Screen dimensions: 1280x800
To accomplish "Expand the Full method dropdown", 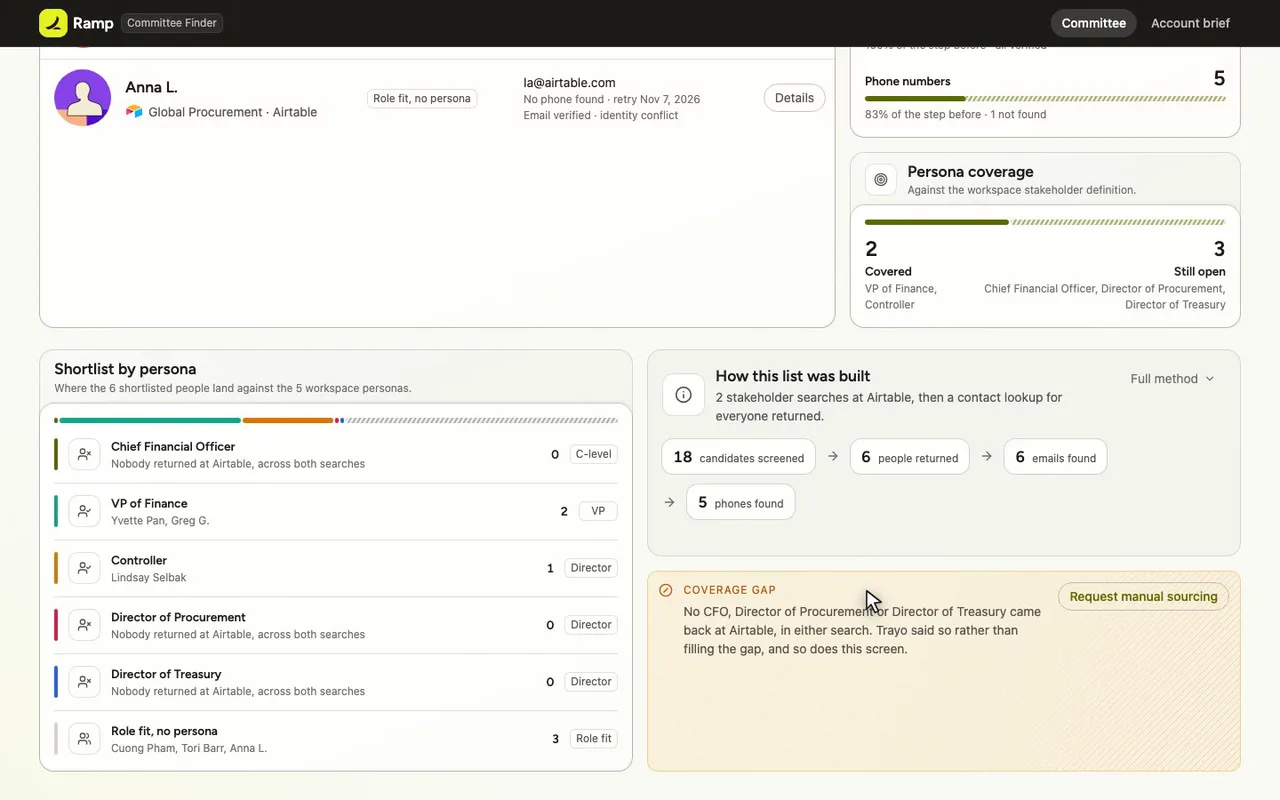I will pyautogui.click(x=1172, y=379).
